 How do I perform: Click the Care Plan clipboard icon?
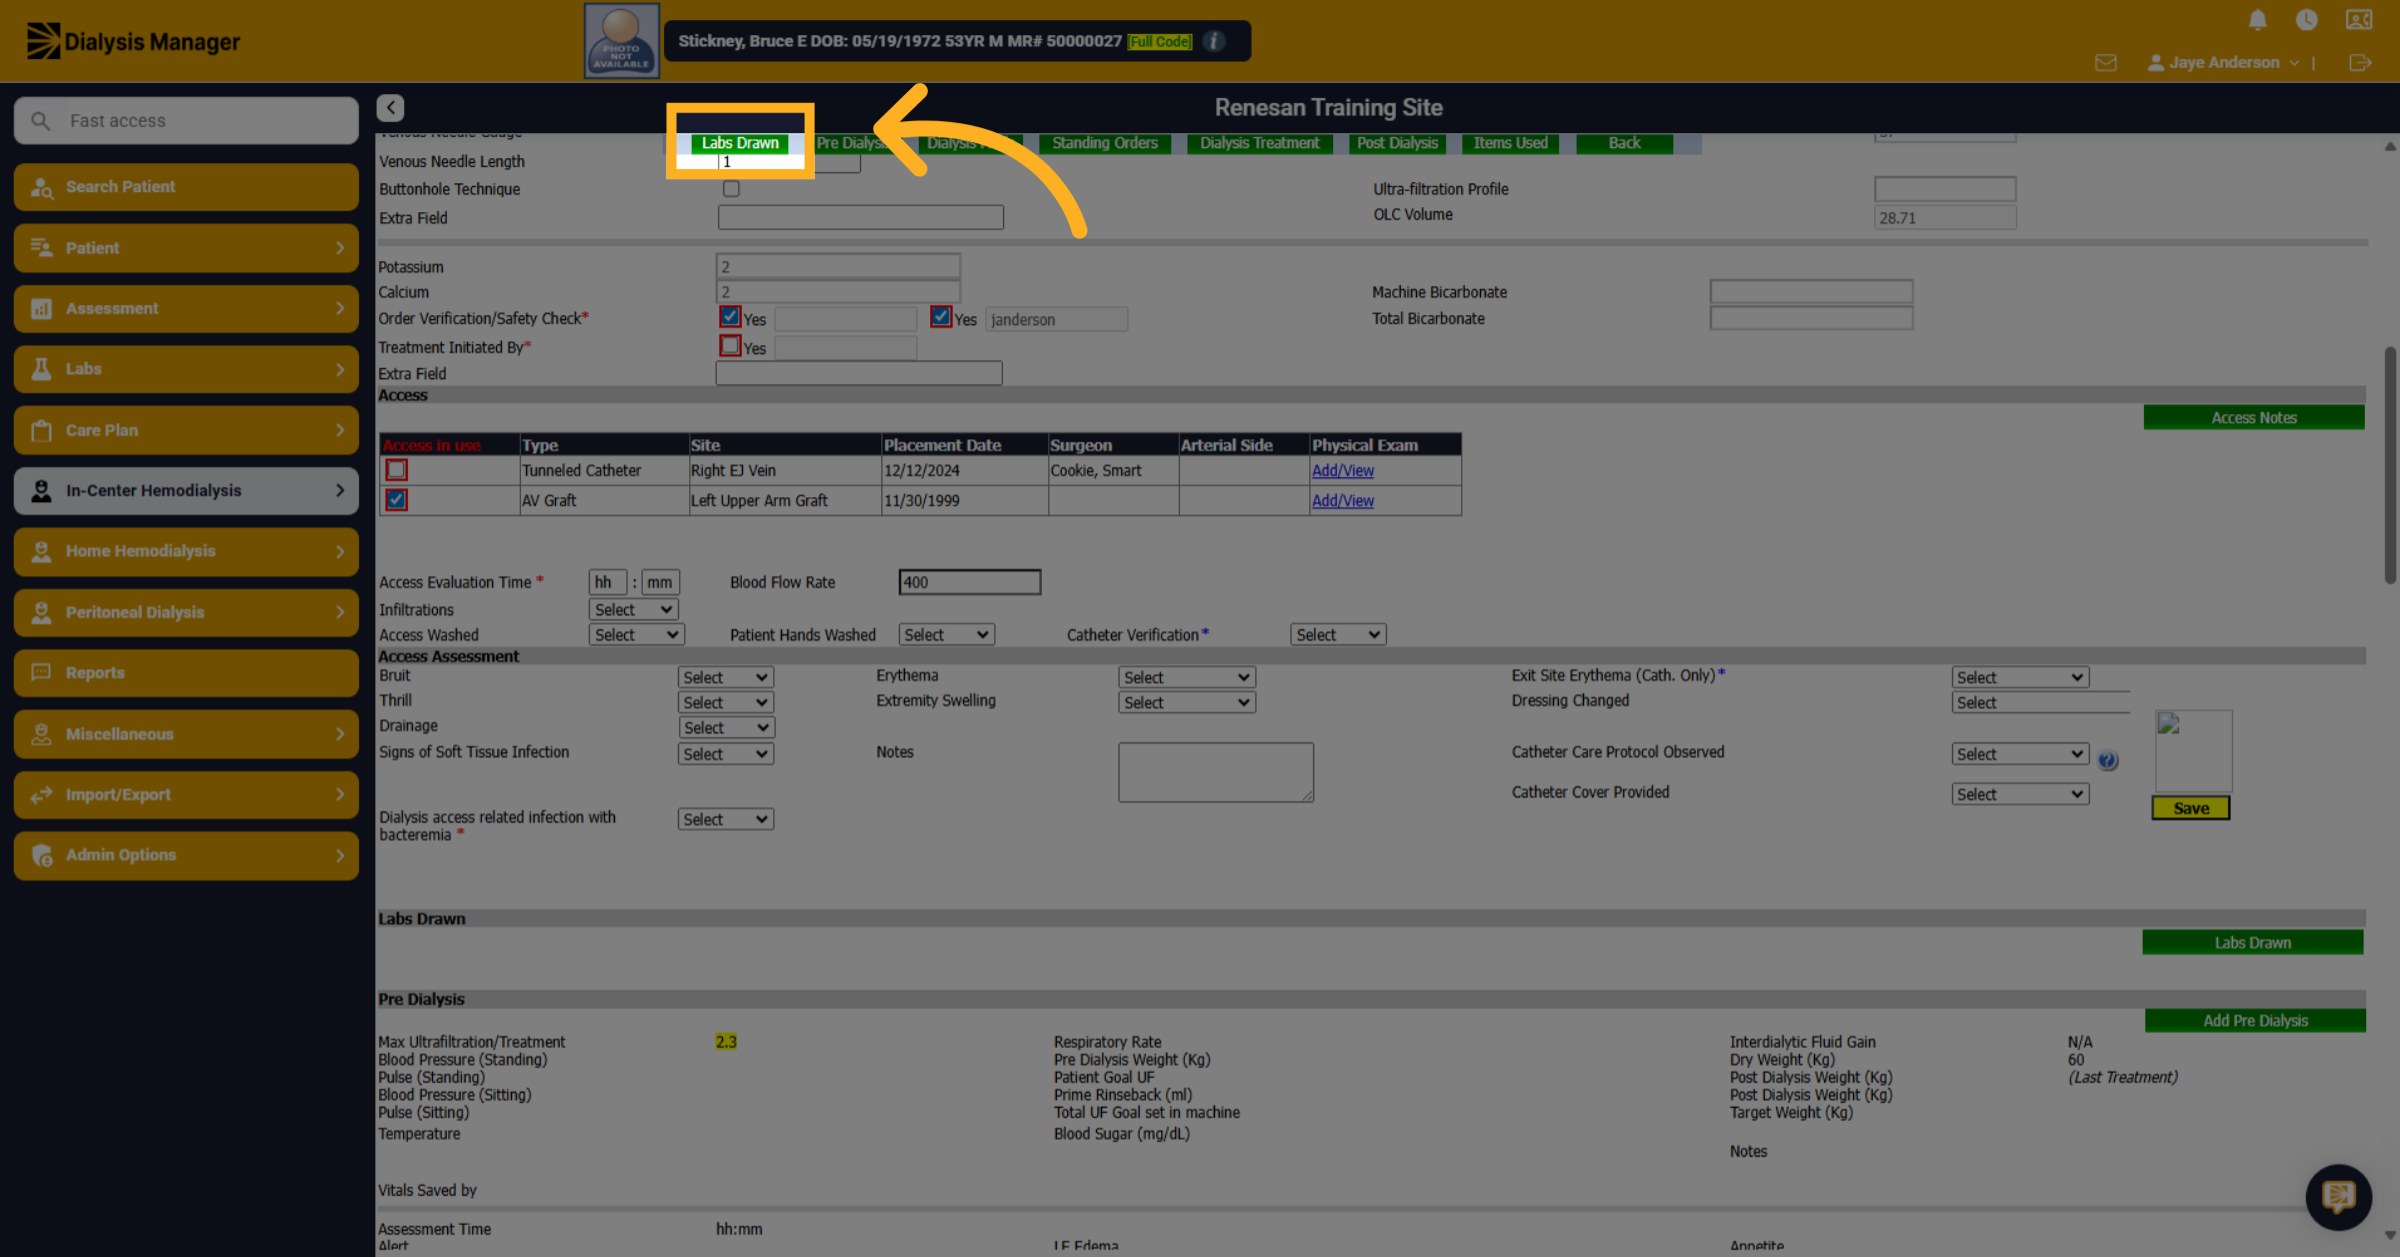pyautogui.click(x=41, y=430)
